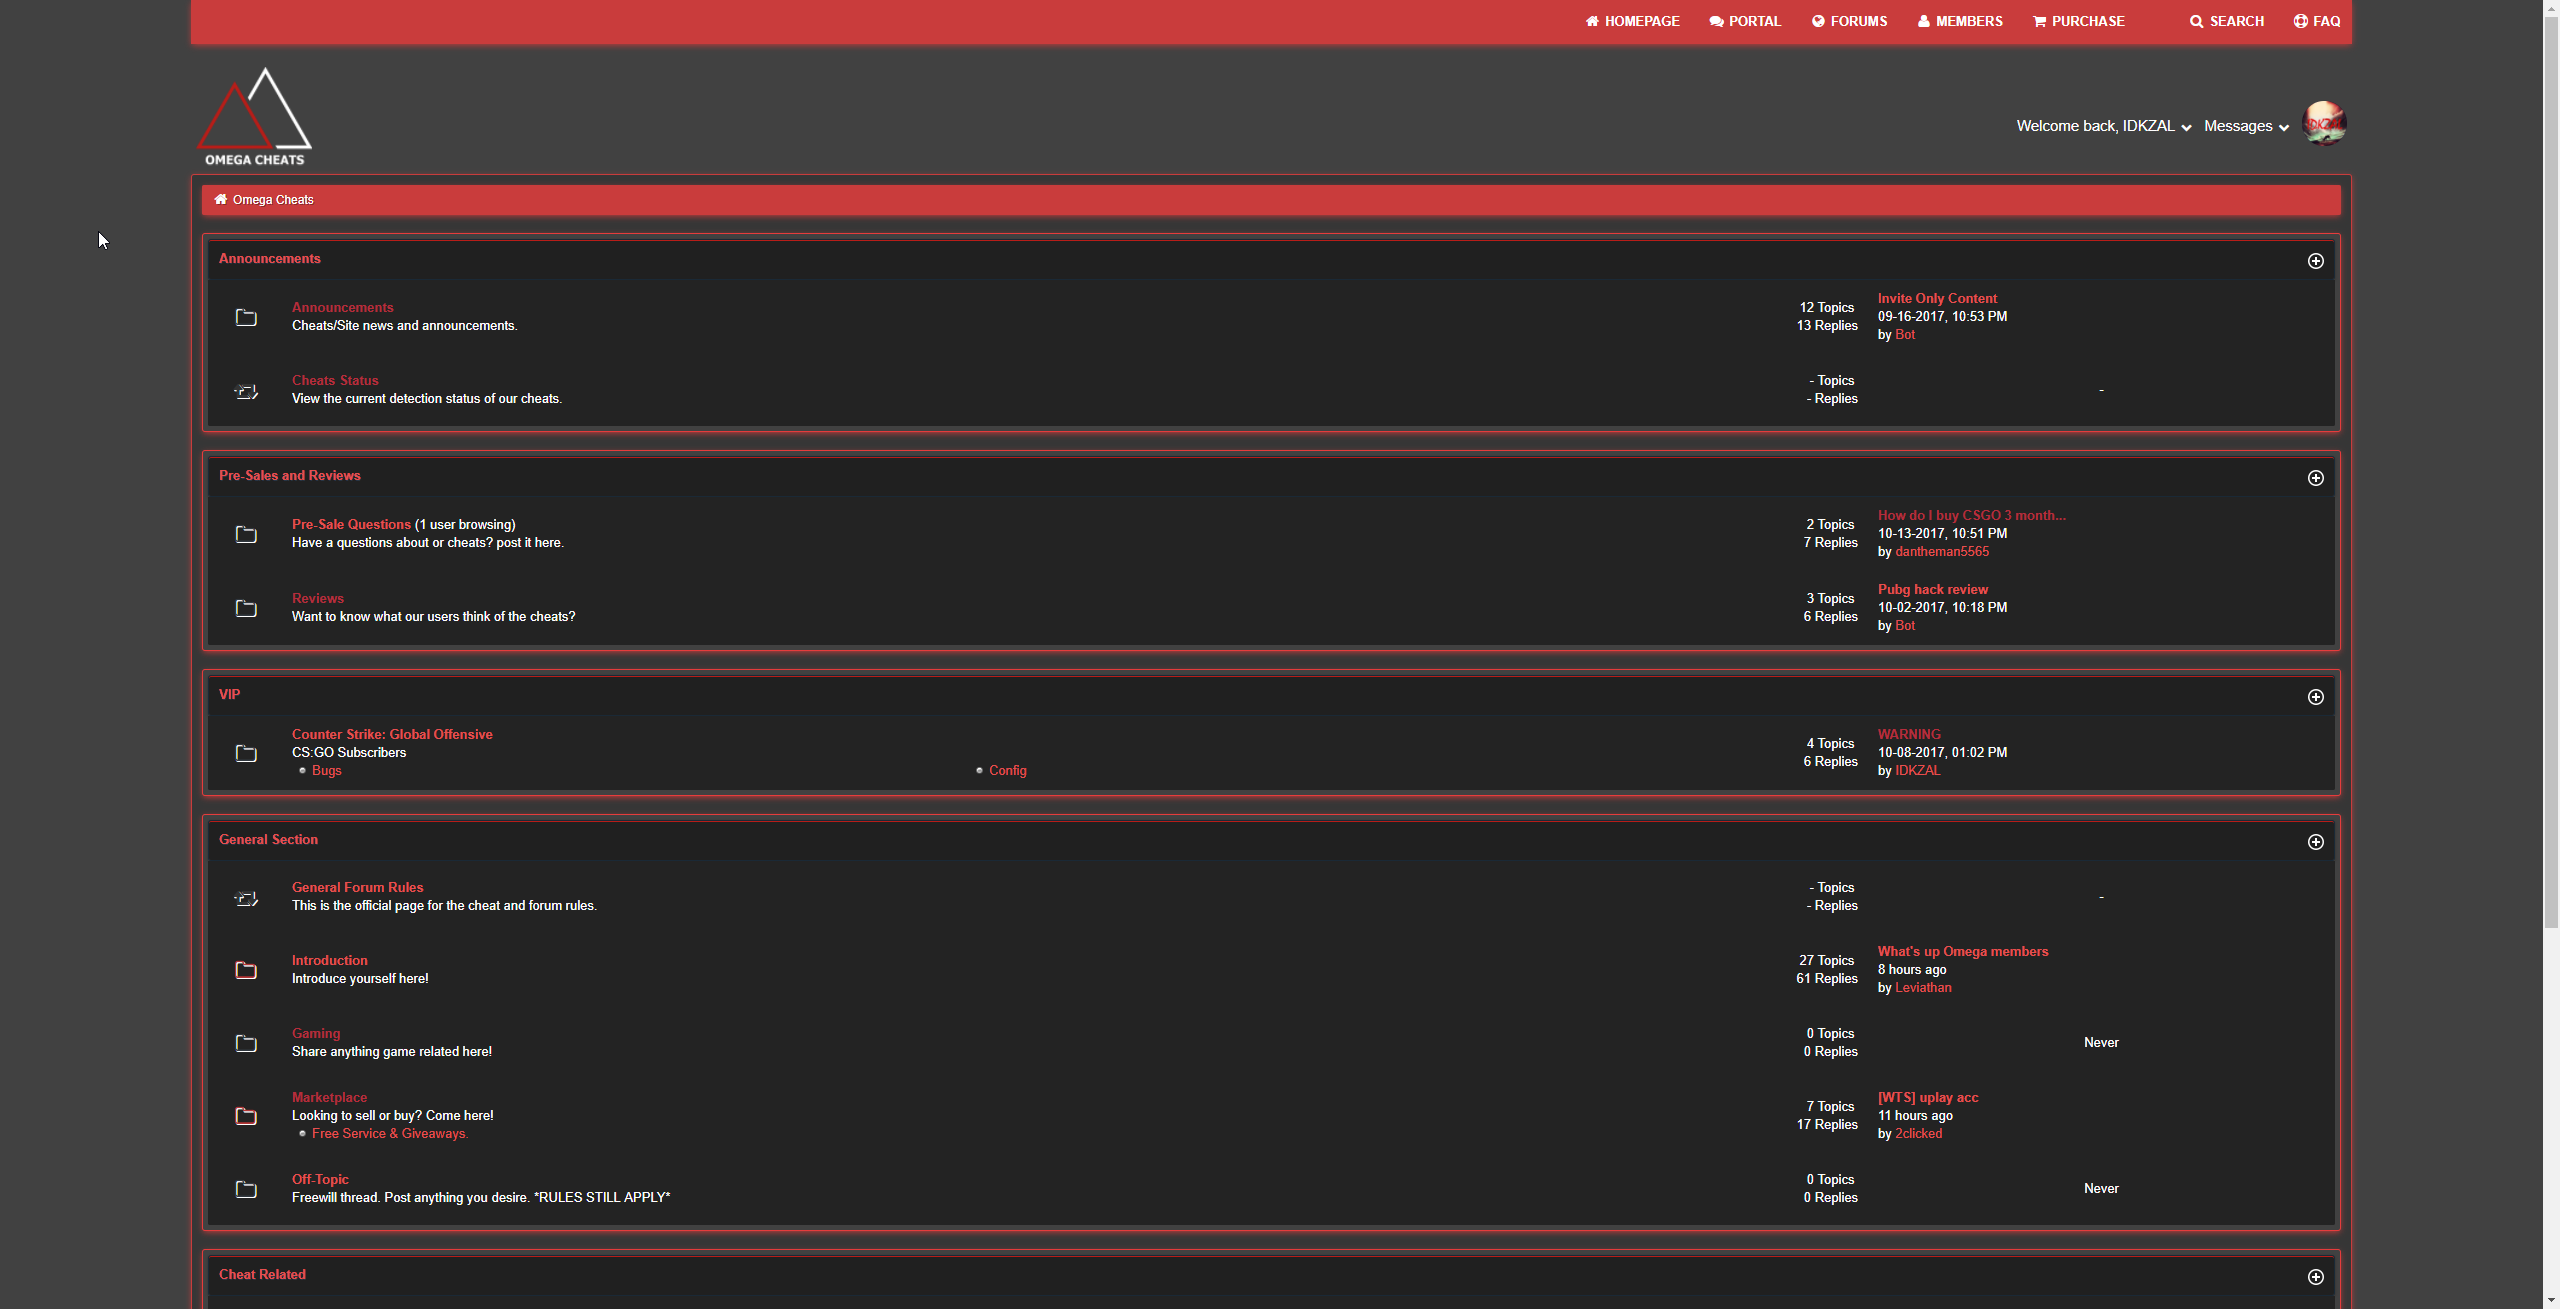Open the Marketplace forum

coord(328,1097)
